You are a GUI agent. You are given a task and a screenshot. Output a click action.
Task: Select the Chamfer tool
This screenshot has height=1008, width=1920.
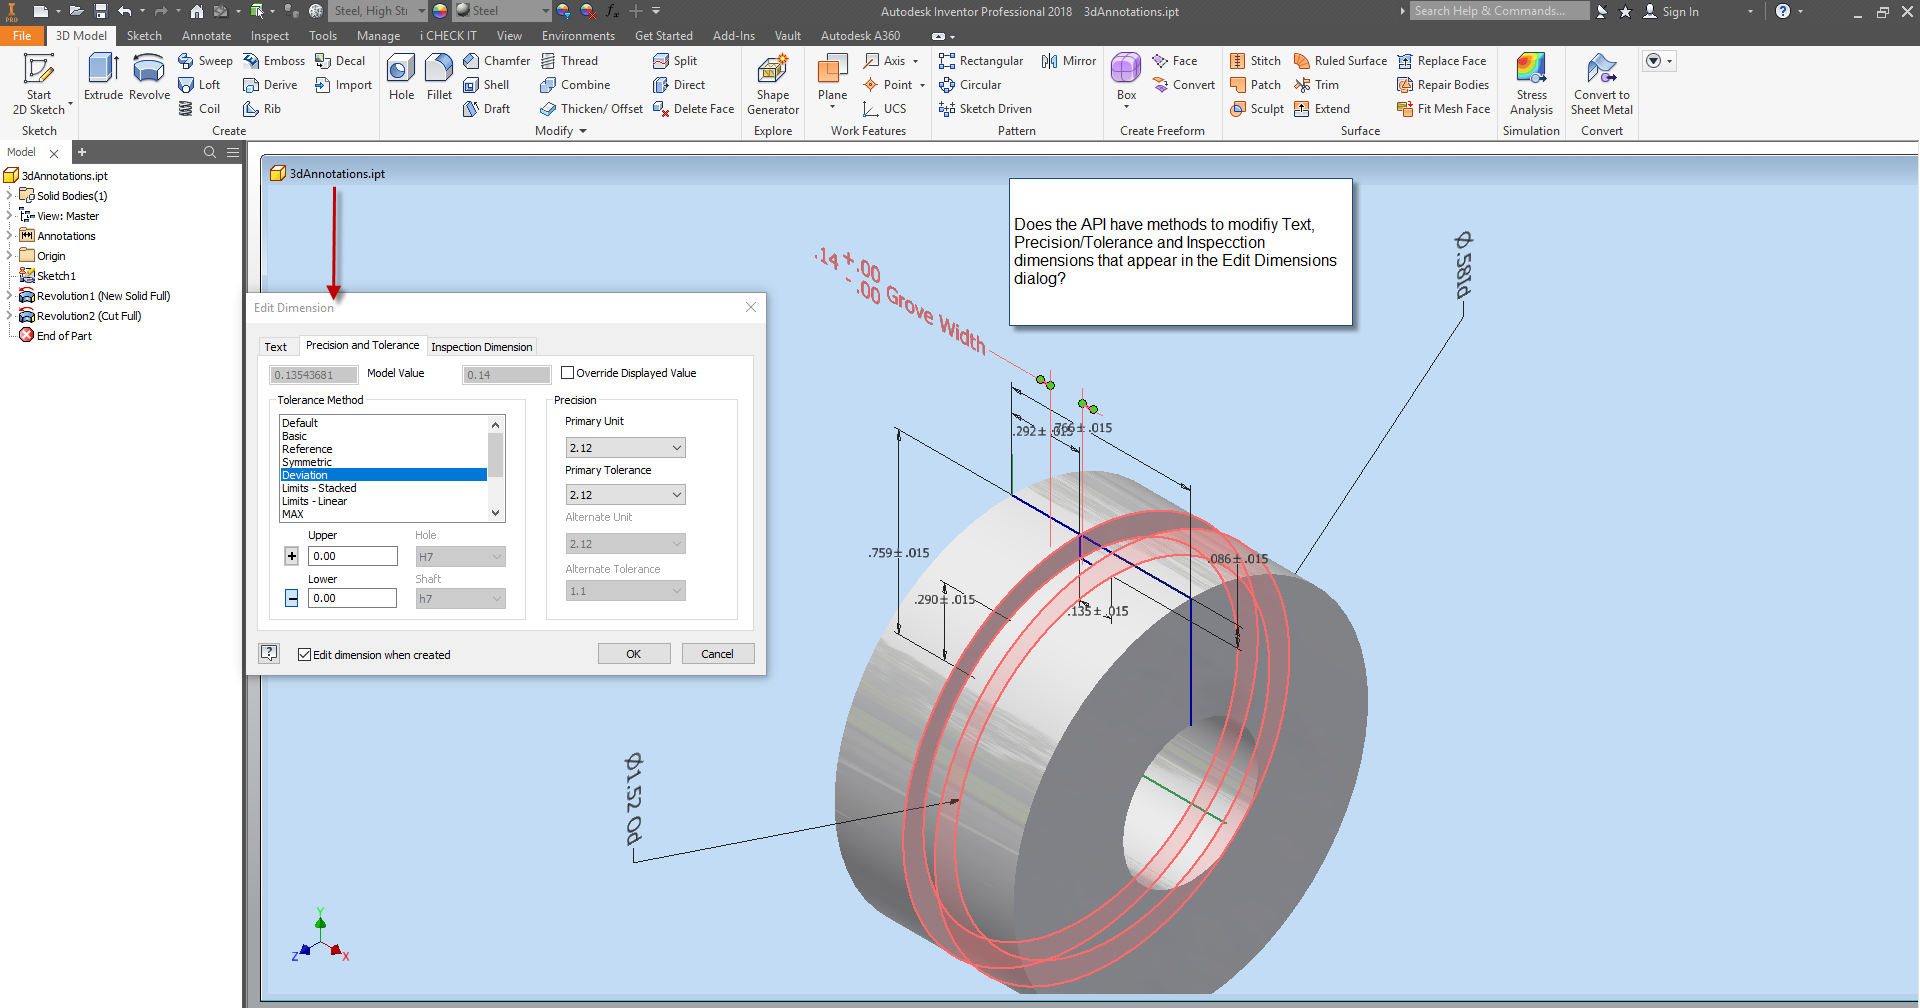pyautogui.click(x=496, y=60)
